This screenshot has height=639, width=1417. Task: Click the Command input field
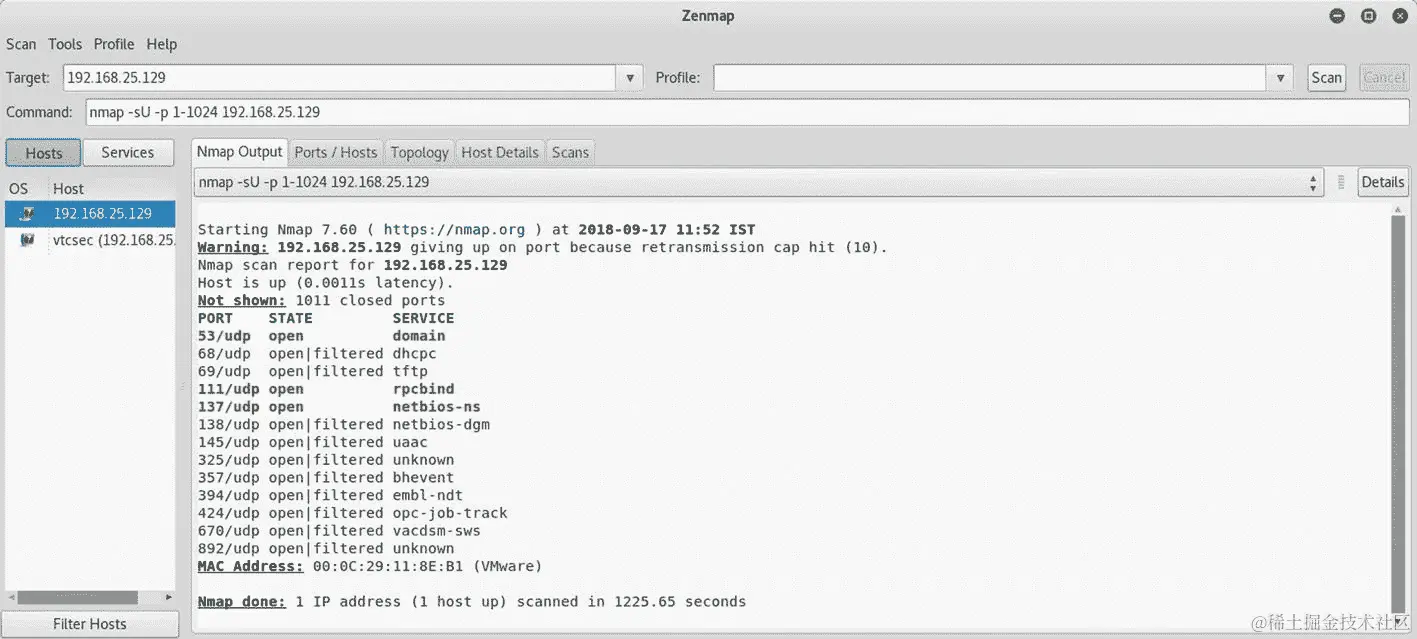pyautogui.click(x=747, y=112)
